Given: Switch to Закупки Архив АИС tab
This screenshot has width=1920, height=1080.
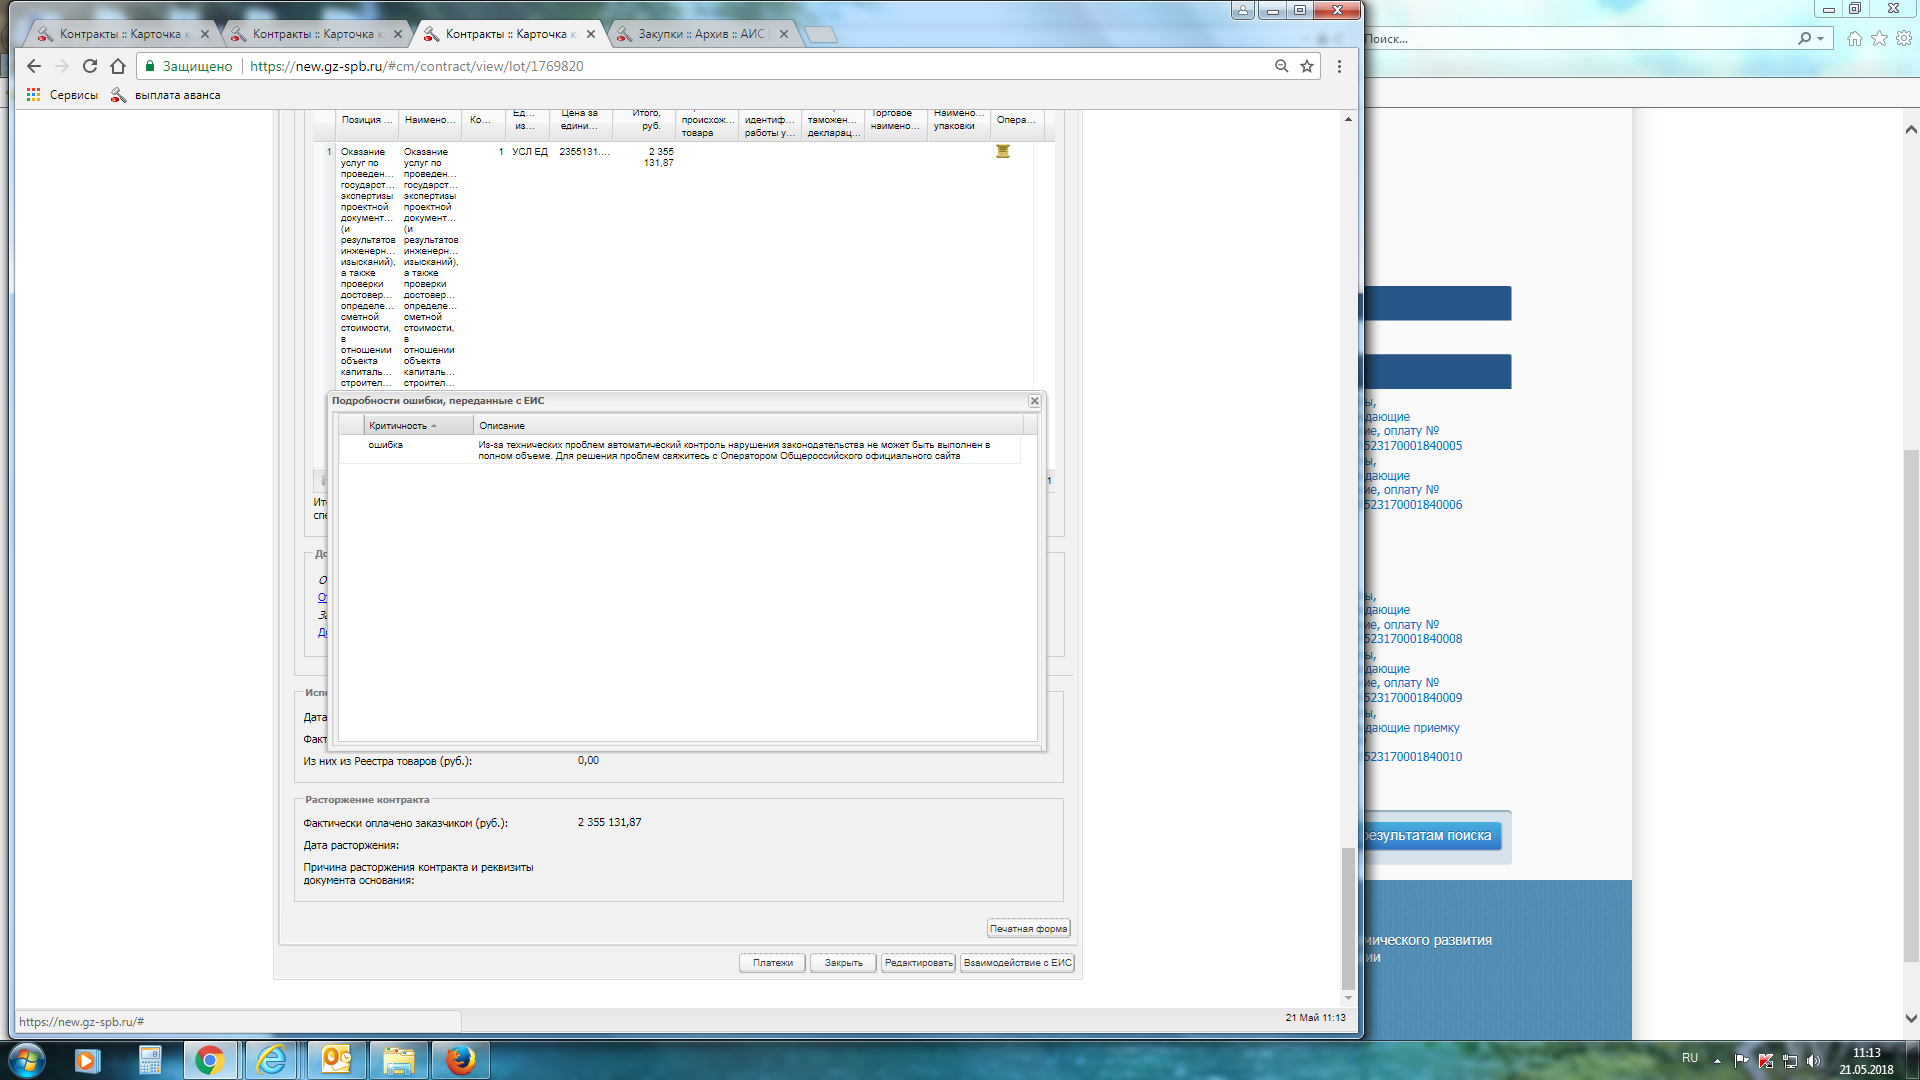Looking at the screenshot, I should (x=700, y=34).
